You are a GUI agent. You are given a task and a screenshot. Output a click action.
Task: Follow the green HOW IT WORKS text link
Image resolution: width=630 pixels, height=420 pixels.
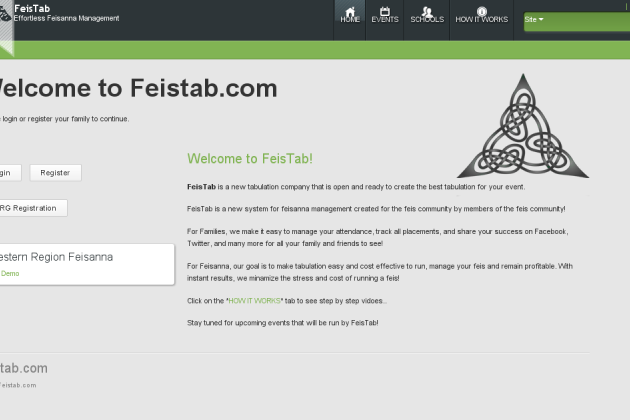coord(254,301)
